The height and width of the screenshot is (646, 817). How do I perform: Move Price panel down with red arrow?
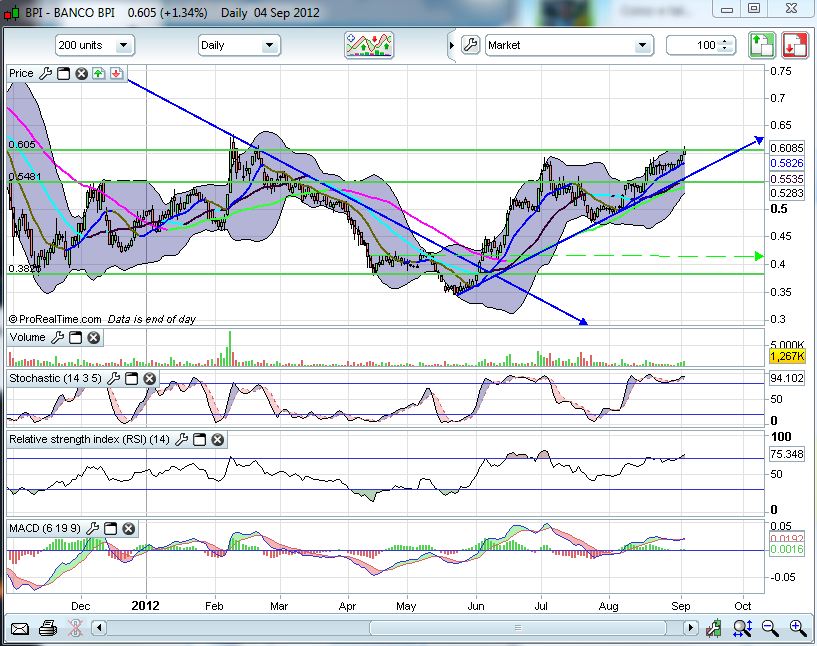click(x=116, y=73)
